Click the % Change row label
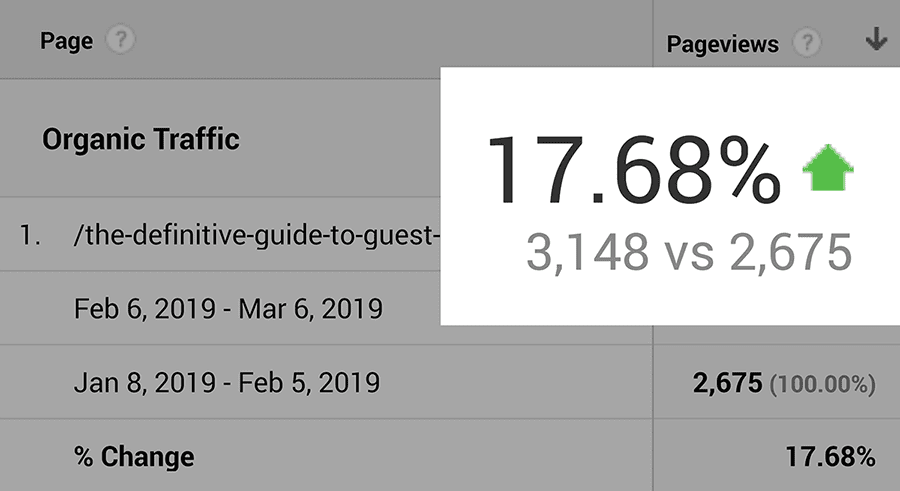 click(x=134, y=457)
